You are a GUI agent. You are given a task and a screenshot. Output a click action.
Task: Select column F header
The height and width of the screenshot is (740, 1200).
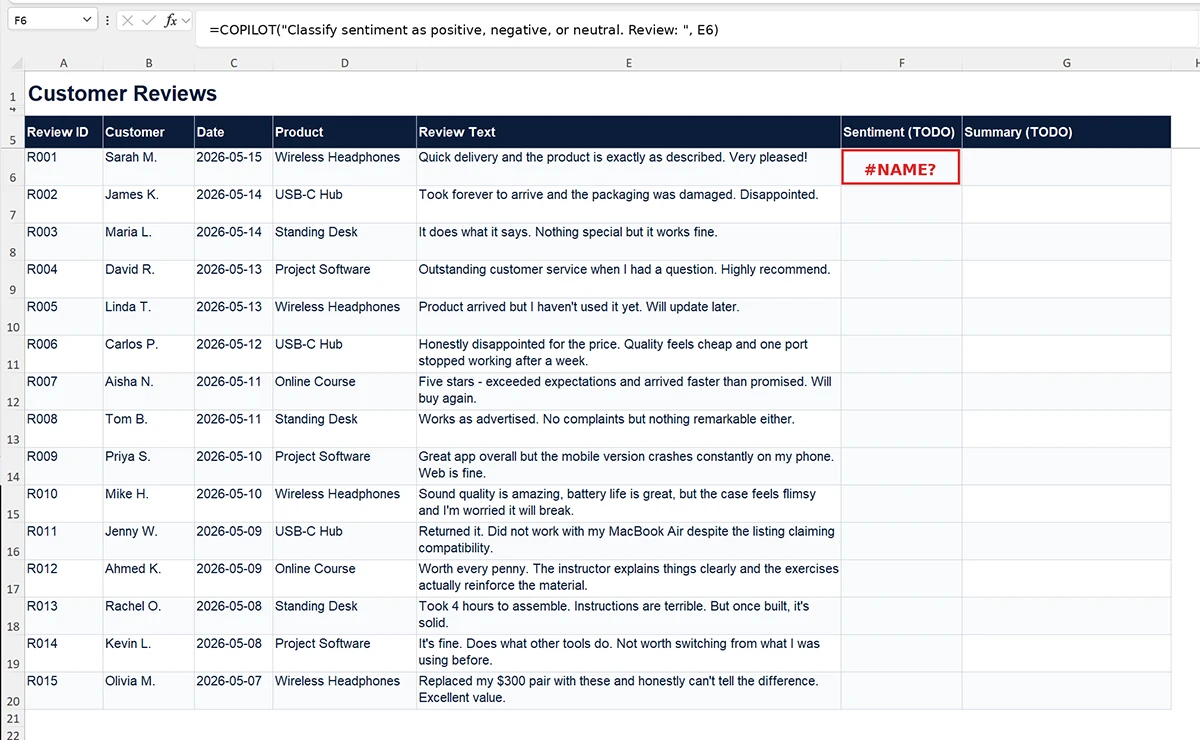coord(901,63)
